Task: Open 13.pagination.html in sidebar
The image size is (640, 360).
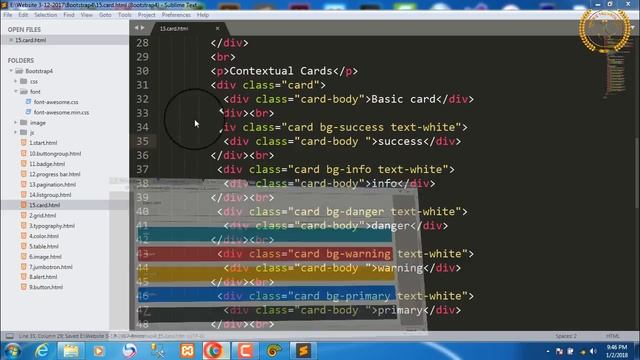Action: 52,184
